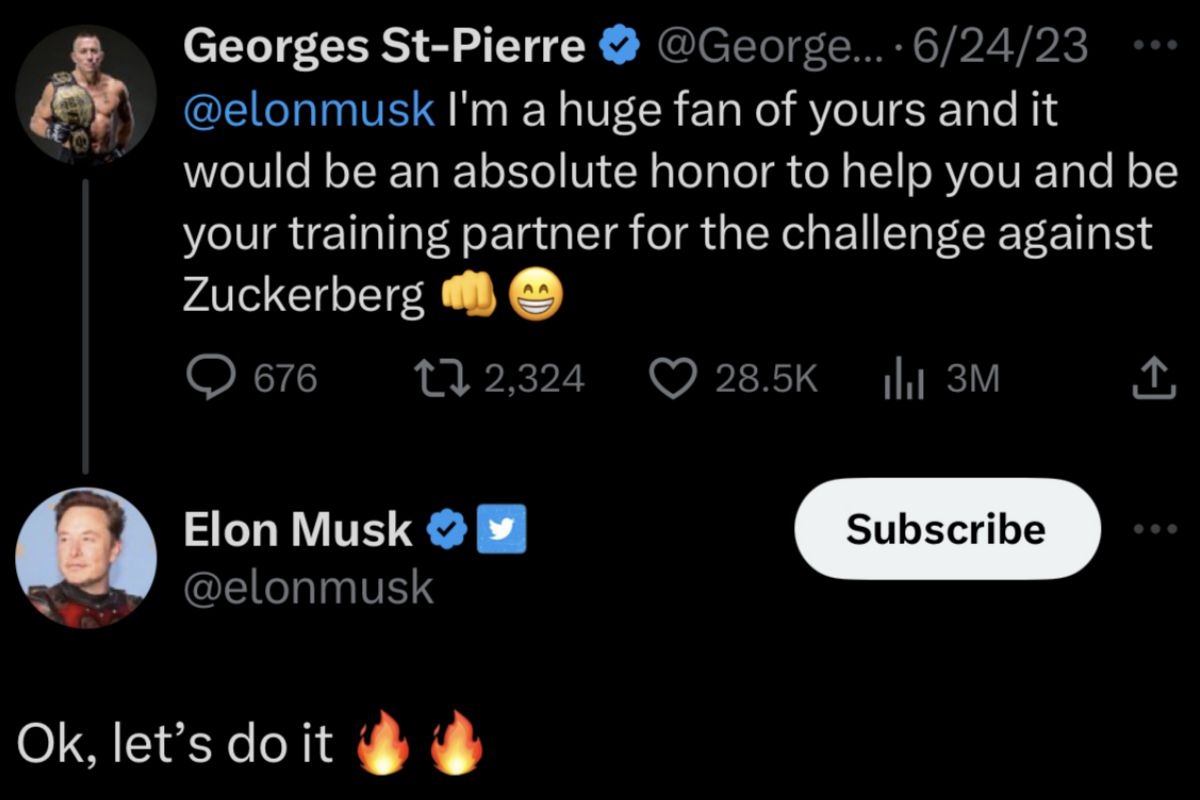Click Elon Musk's blue verified checkmark badge
The width and height of the screenshot is (1200, 800).
448,529
